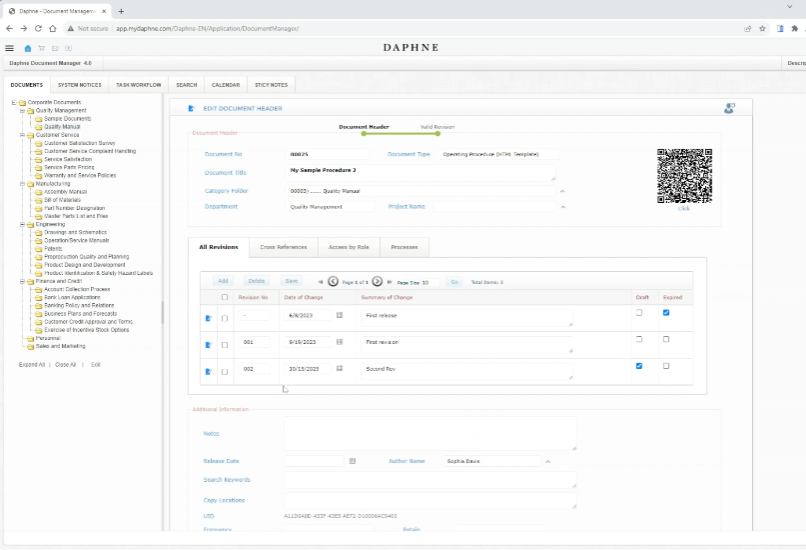Click the toolbar icon beside the envelope
The width and height of the screenshot is (806, 550).
(68, 48)
